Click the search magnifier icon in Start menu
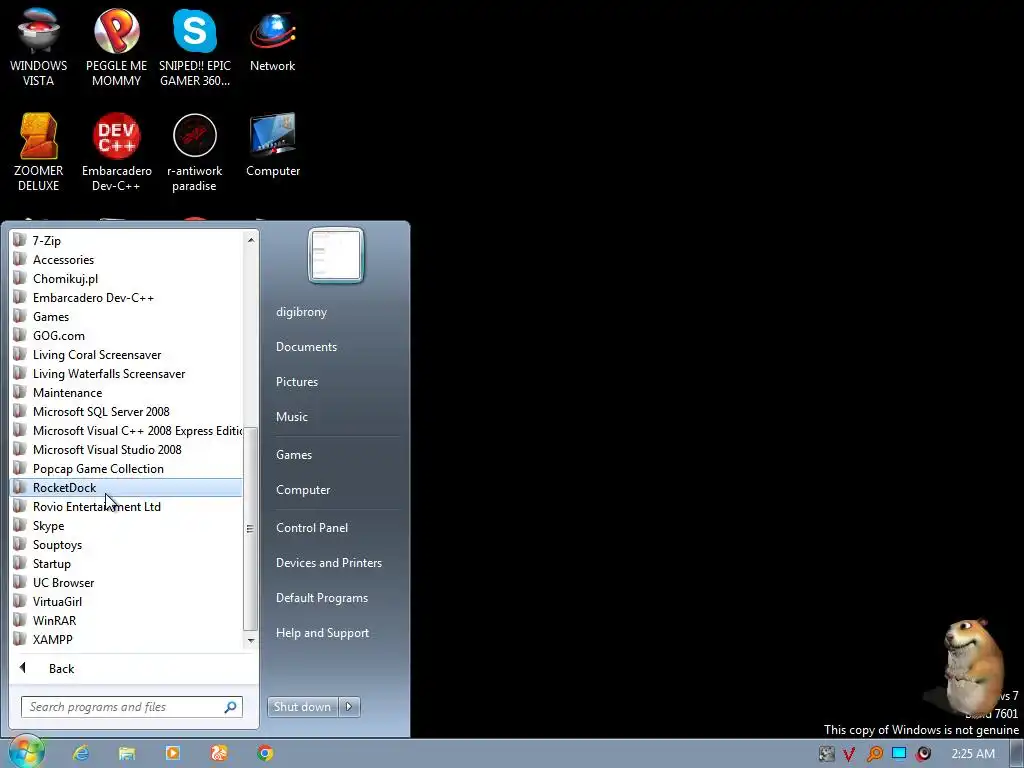The width and height of the screenshot is (1024, 768). pos(231,707)
